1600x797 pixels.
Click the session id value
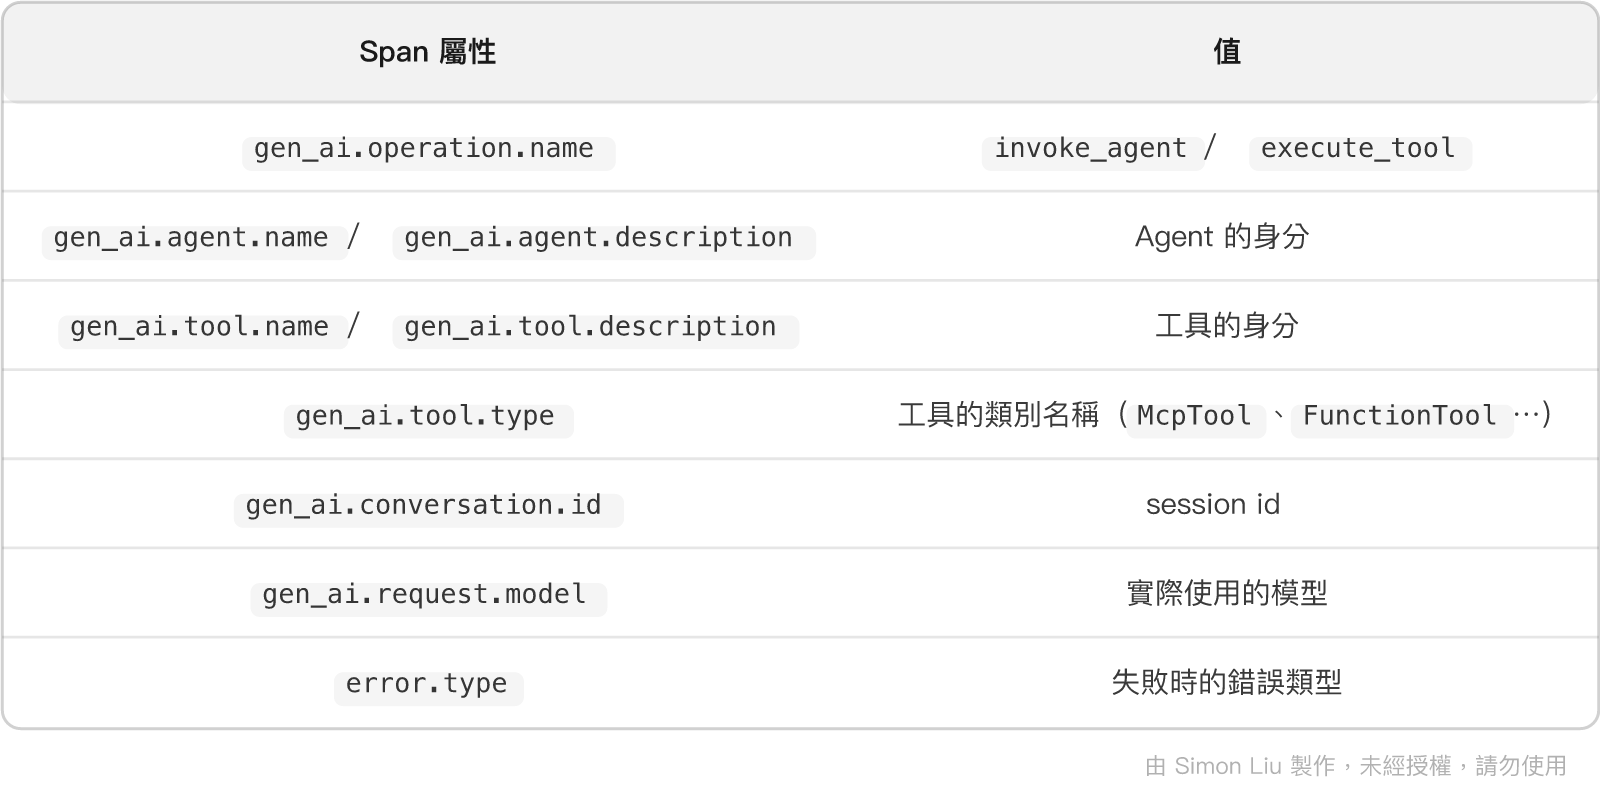point(1213,504)
